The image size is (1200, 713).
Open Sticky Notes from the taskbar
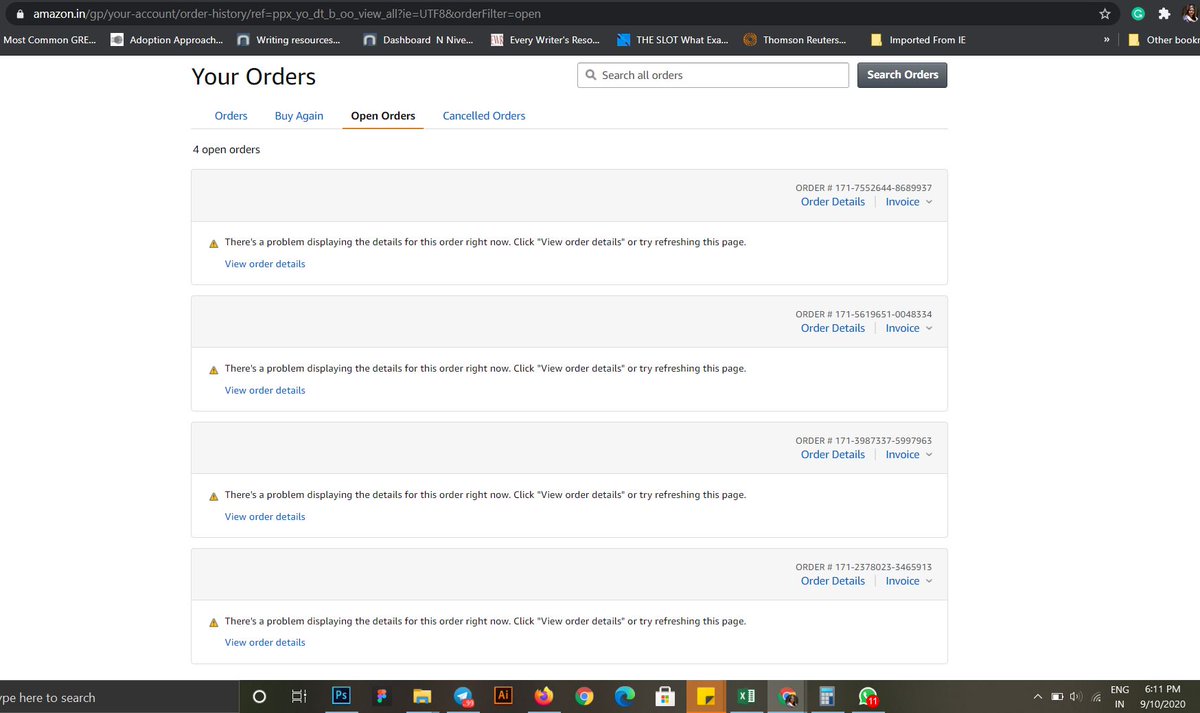[706, 697]
